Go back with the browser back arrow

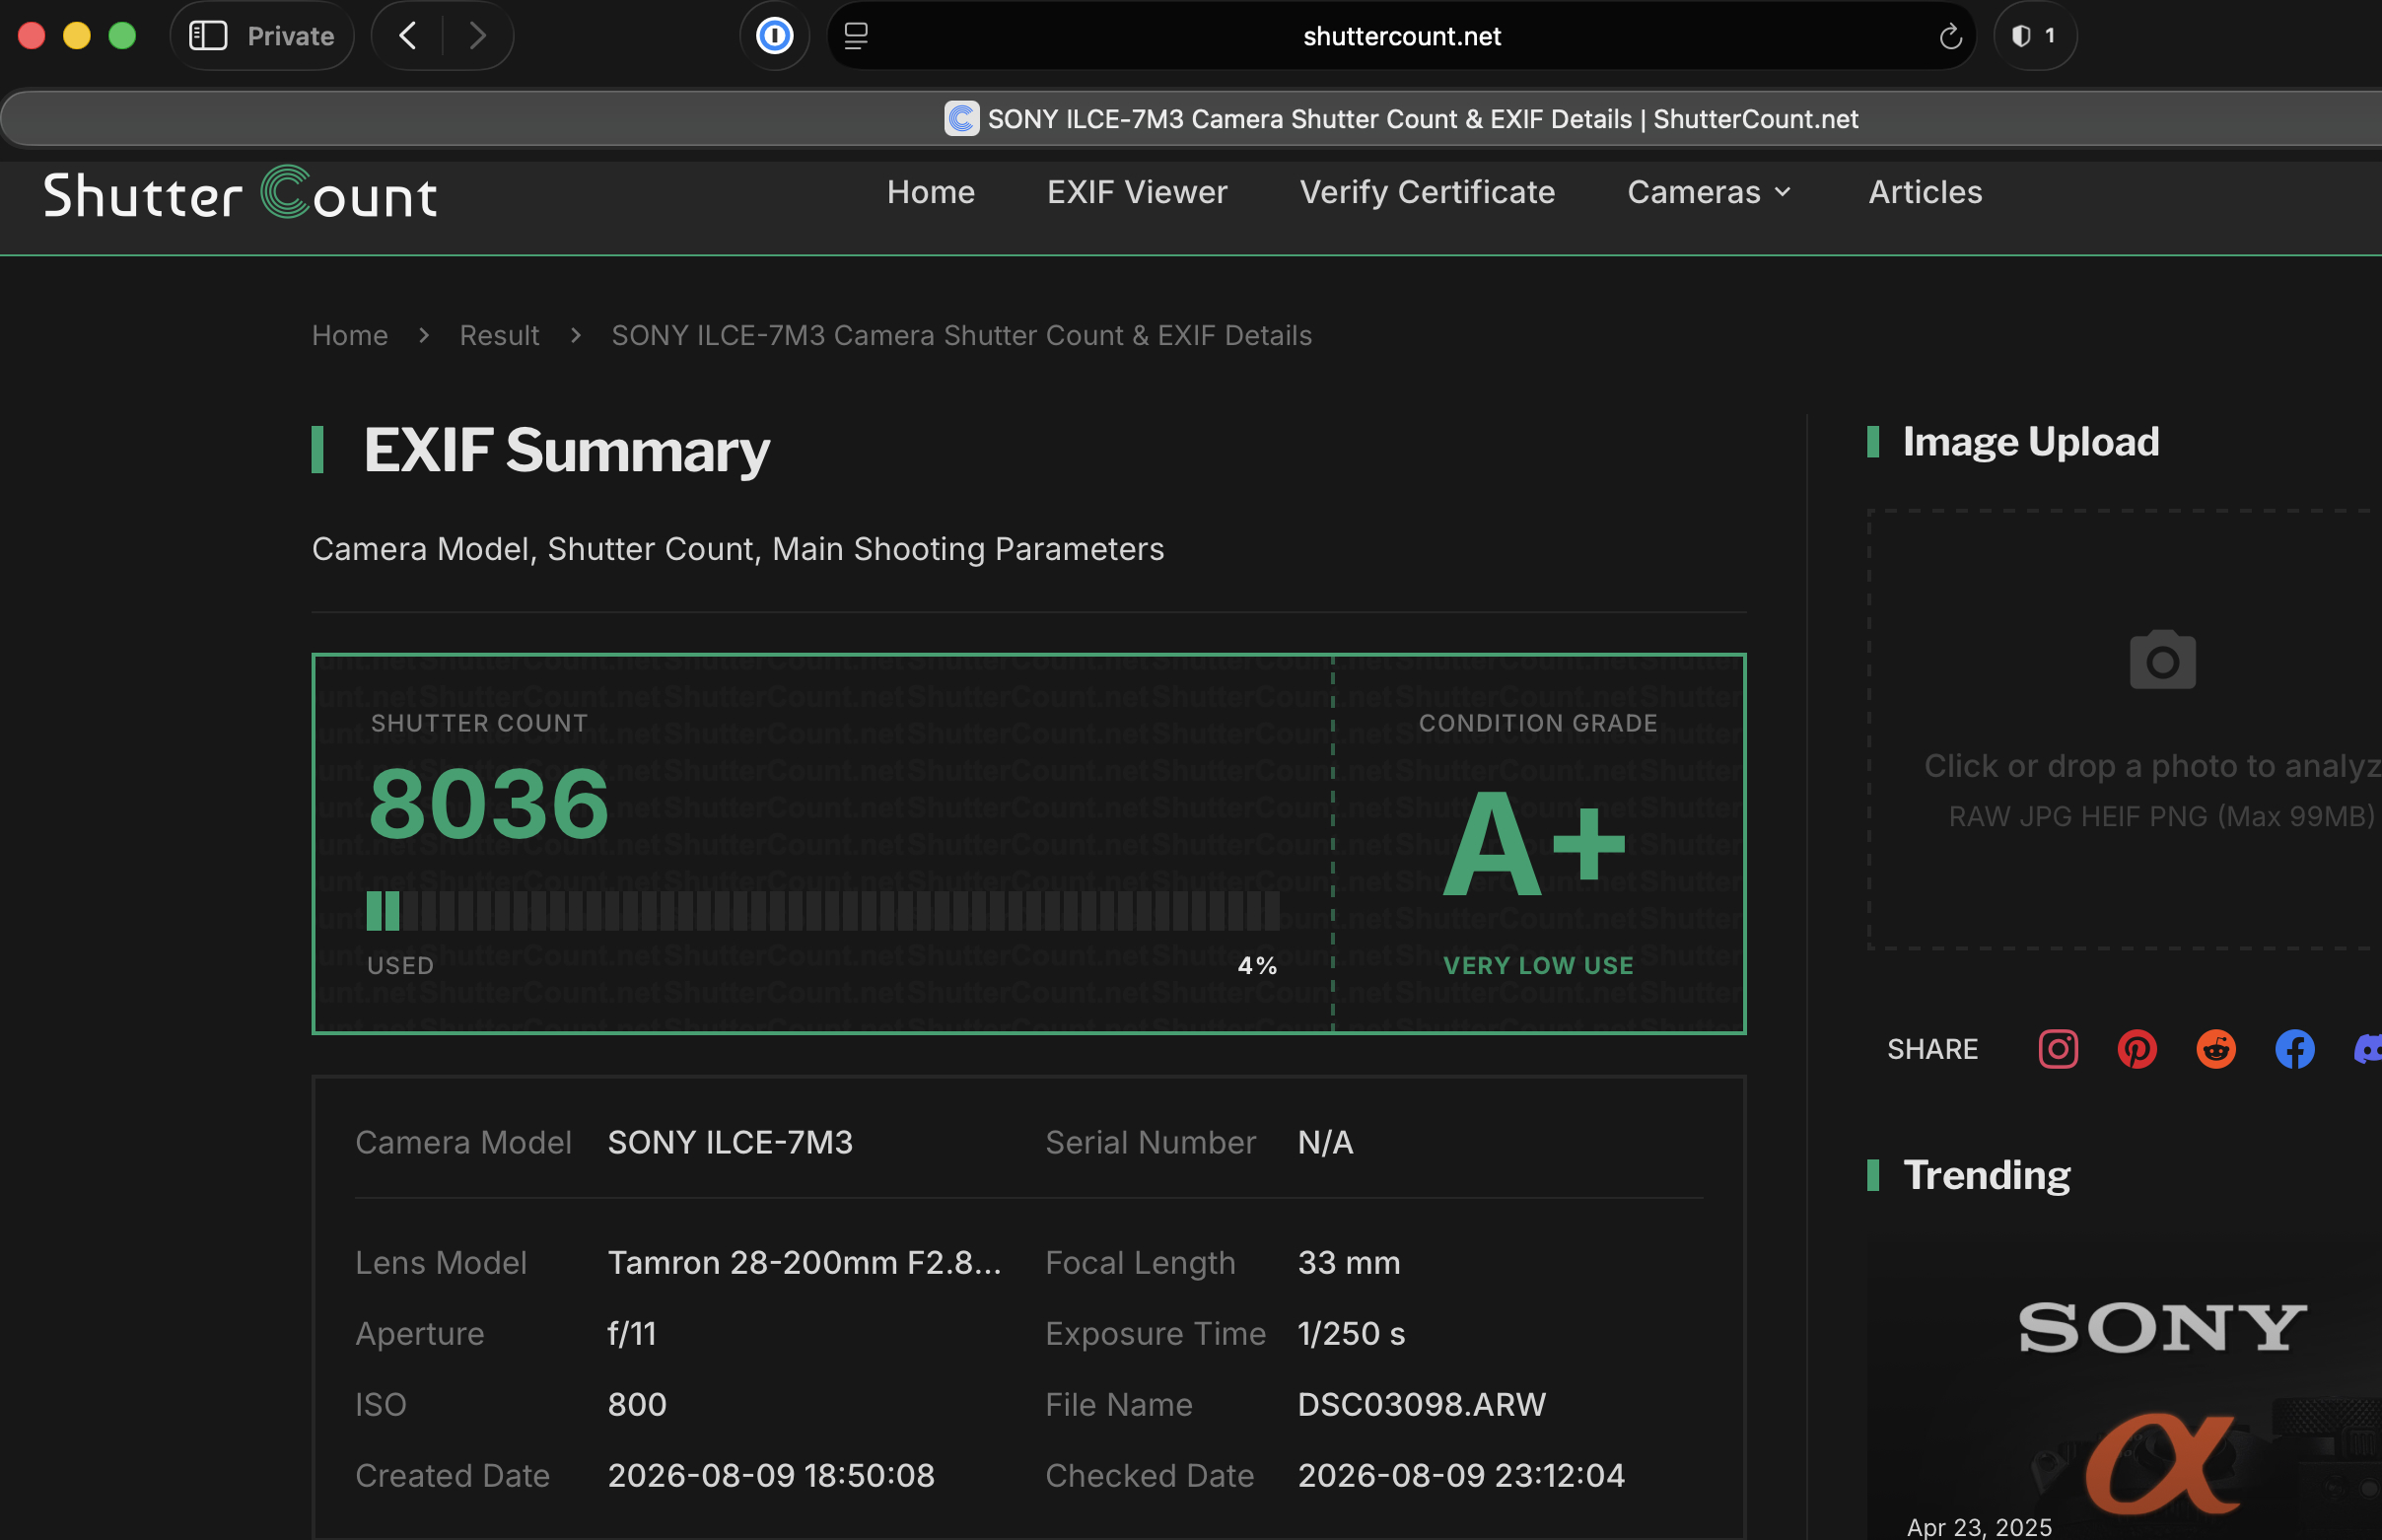pyautogui.click(x=408, y=36)
